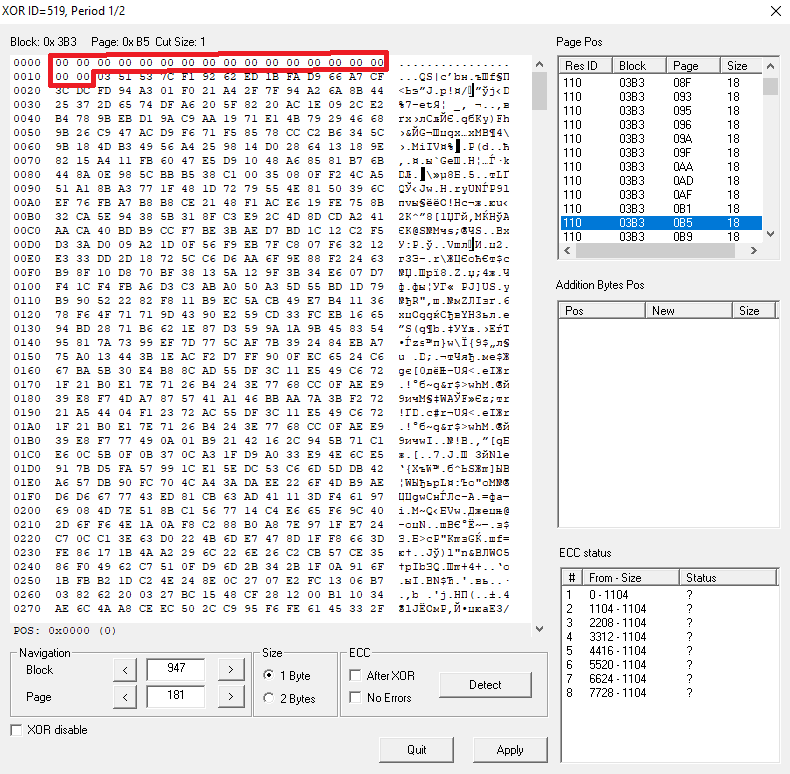This screenshot has height=774, width=790.
Task: Click the Pos column header in Addition Bytes
Action: pos(602,310)
